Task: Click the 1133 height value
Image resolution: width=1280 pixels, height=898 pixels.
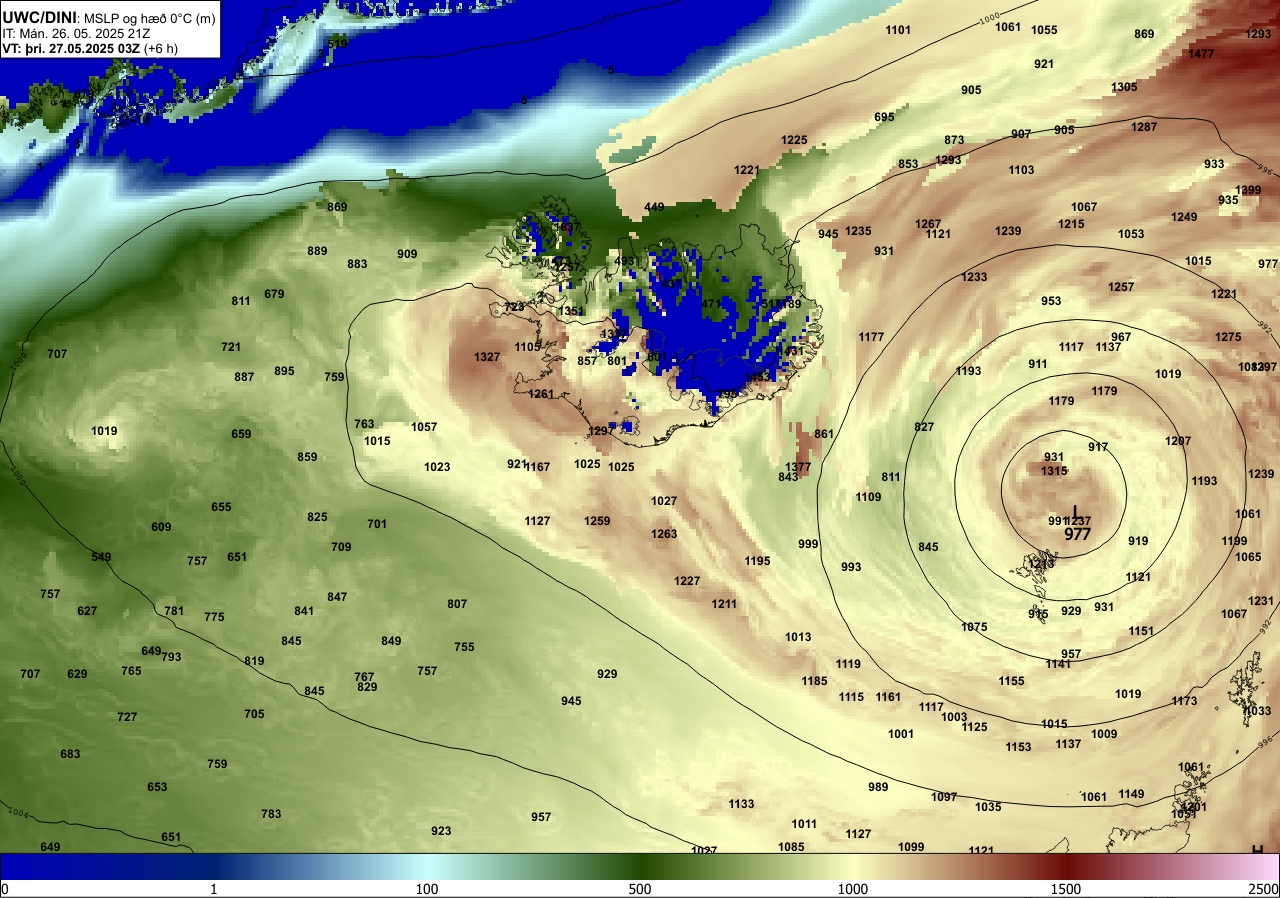Action: tap(741, 804)
